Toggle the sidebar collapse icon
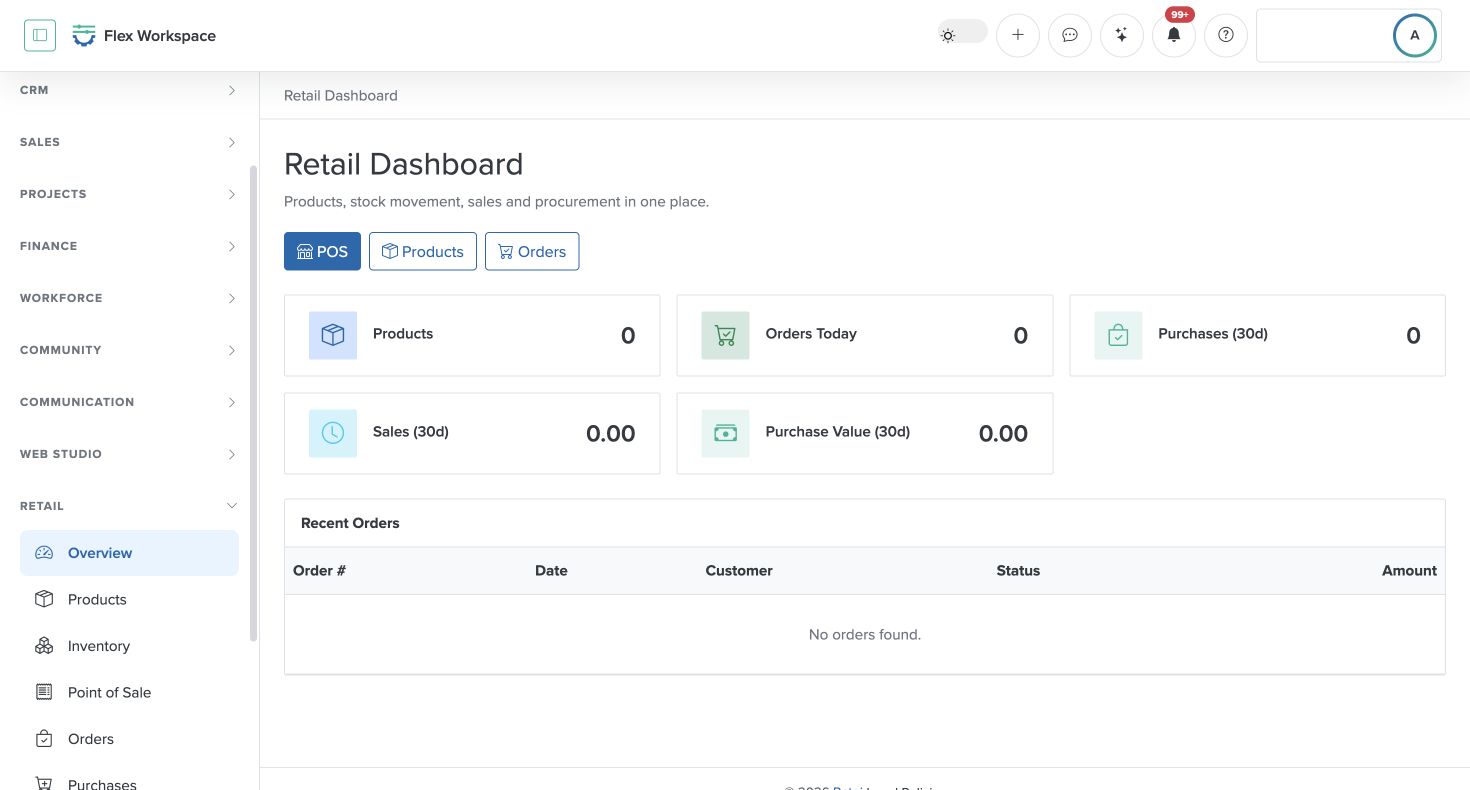 point(40,35)
